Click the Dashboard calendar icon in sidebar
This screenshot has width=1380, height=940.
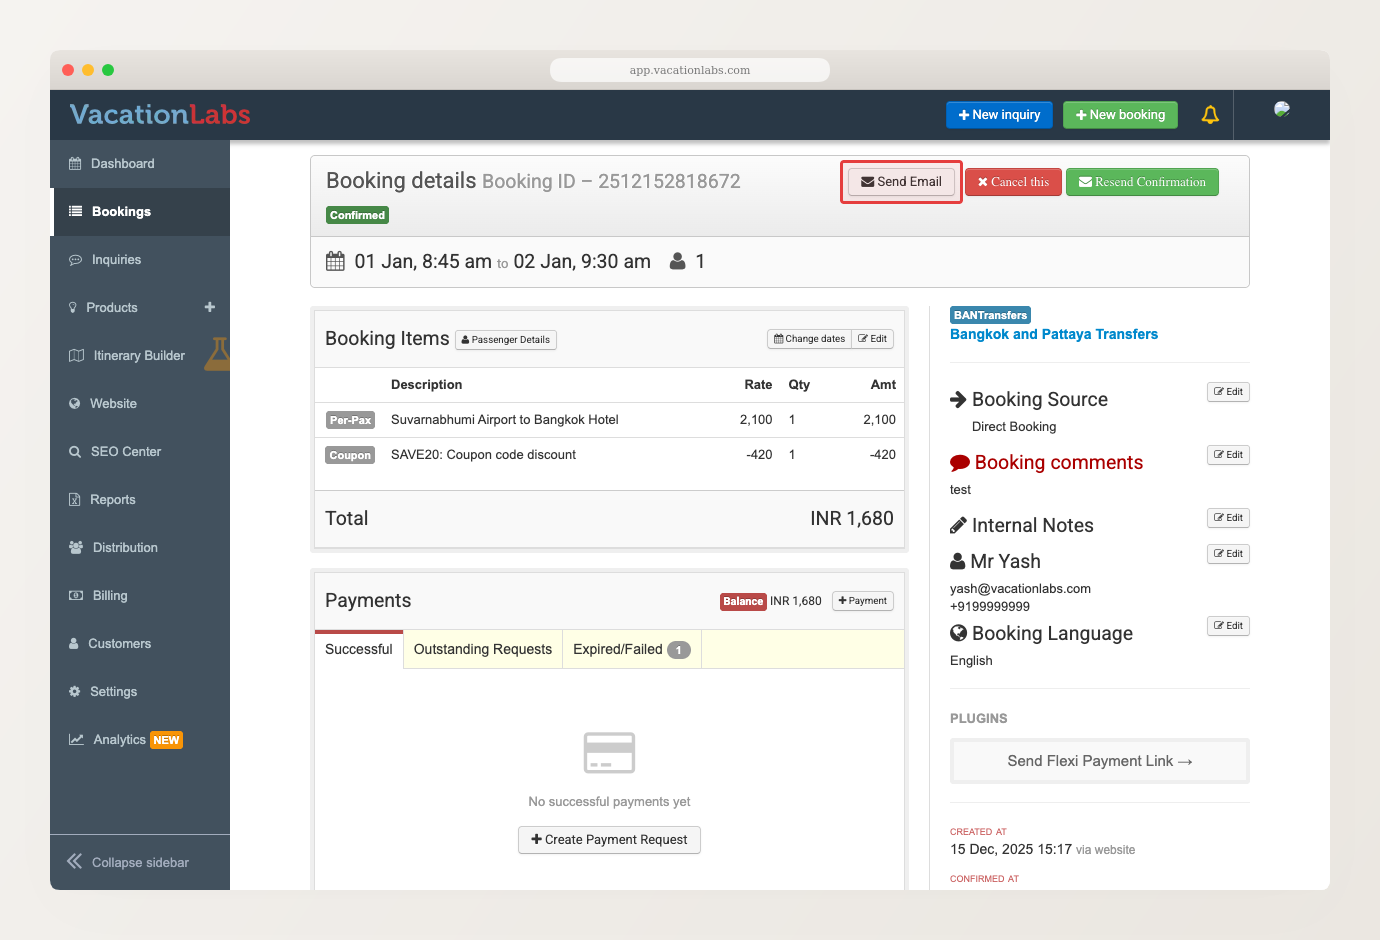coord(75,164)
